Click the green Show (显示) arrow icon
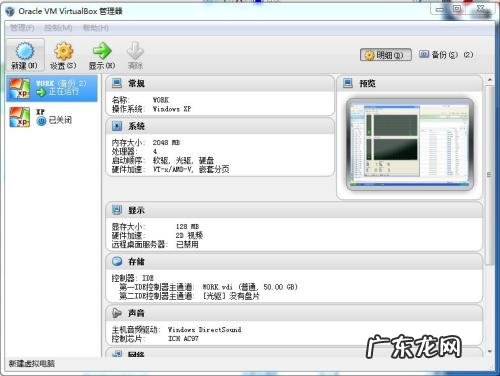Screen dimensions: 500x376 102,51
